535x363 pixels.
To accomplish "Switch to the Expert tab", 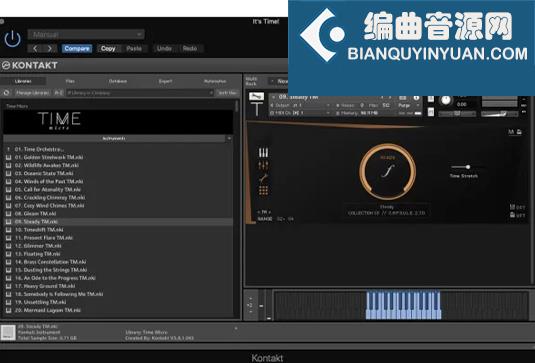I will 165,81.
